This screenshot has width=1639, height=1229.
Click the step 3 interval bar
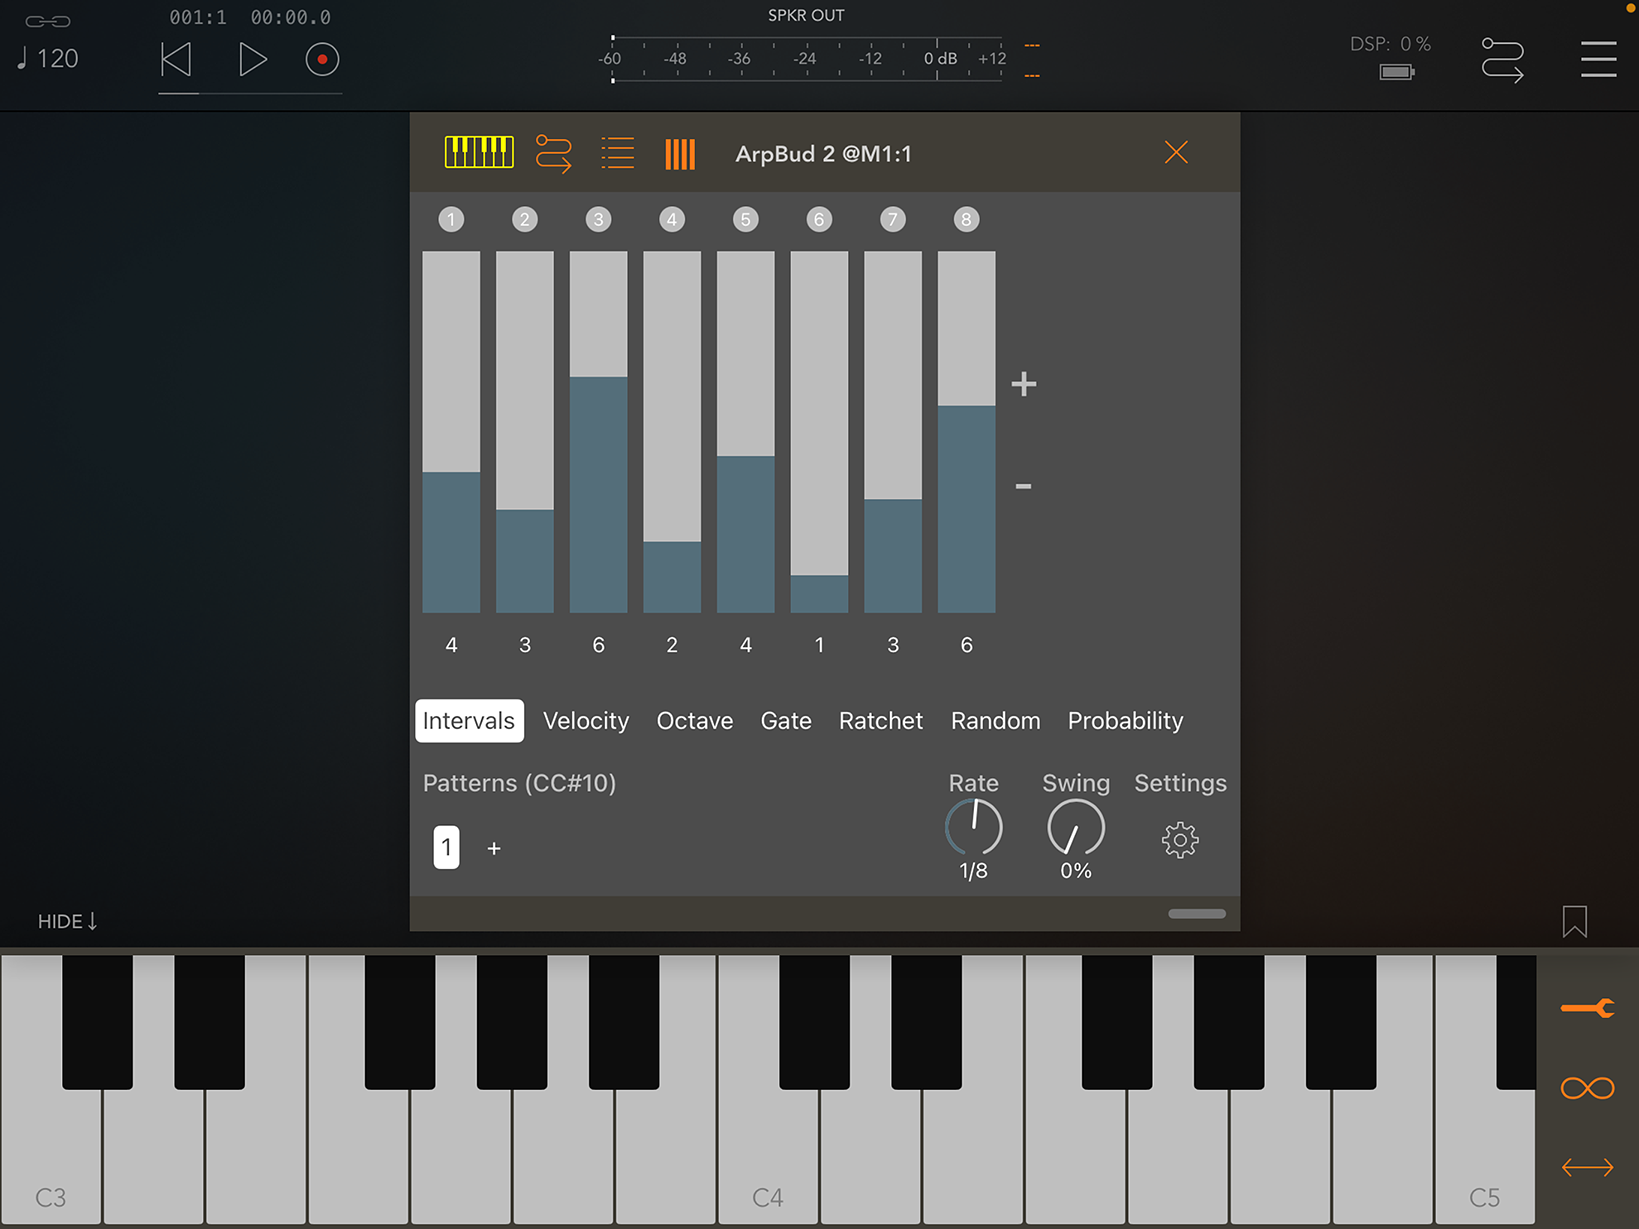tap(598, 432)
